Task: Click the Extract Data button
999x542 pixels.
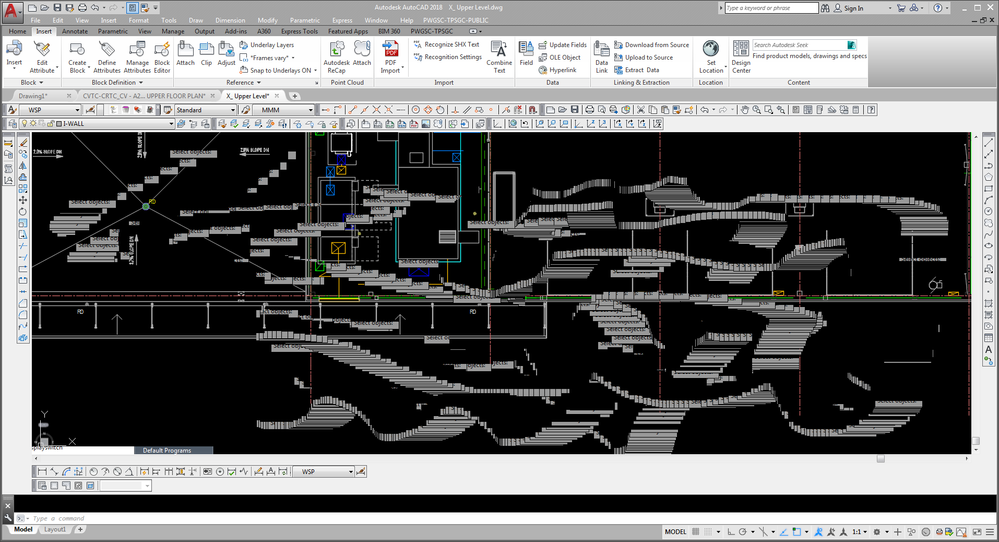Action: tap(636, 70)
